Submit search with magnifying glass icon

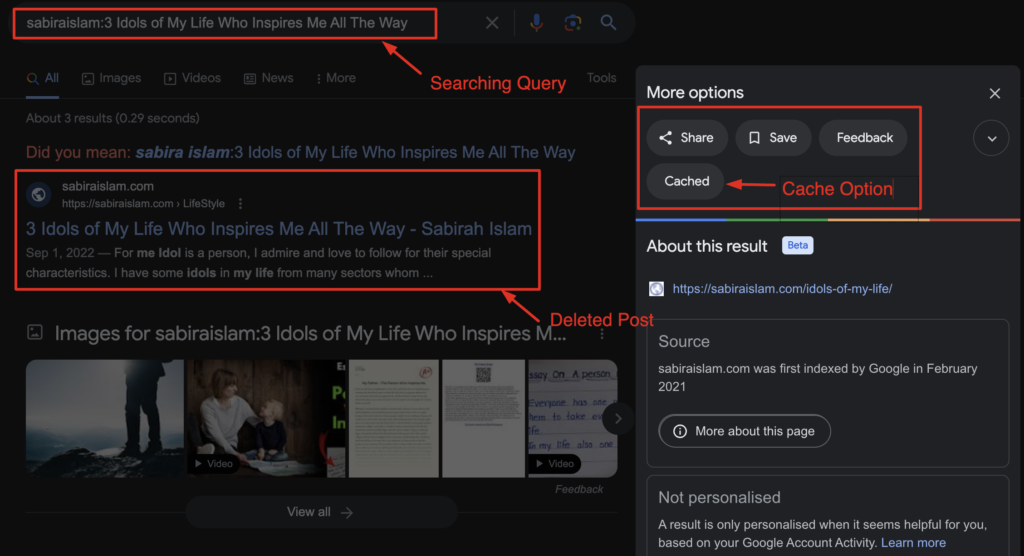(x=608, y=23)
